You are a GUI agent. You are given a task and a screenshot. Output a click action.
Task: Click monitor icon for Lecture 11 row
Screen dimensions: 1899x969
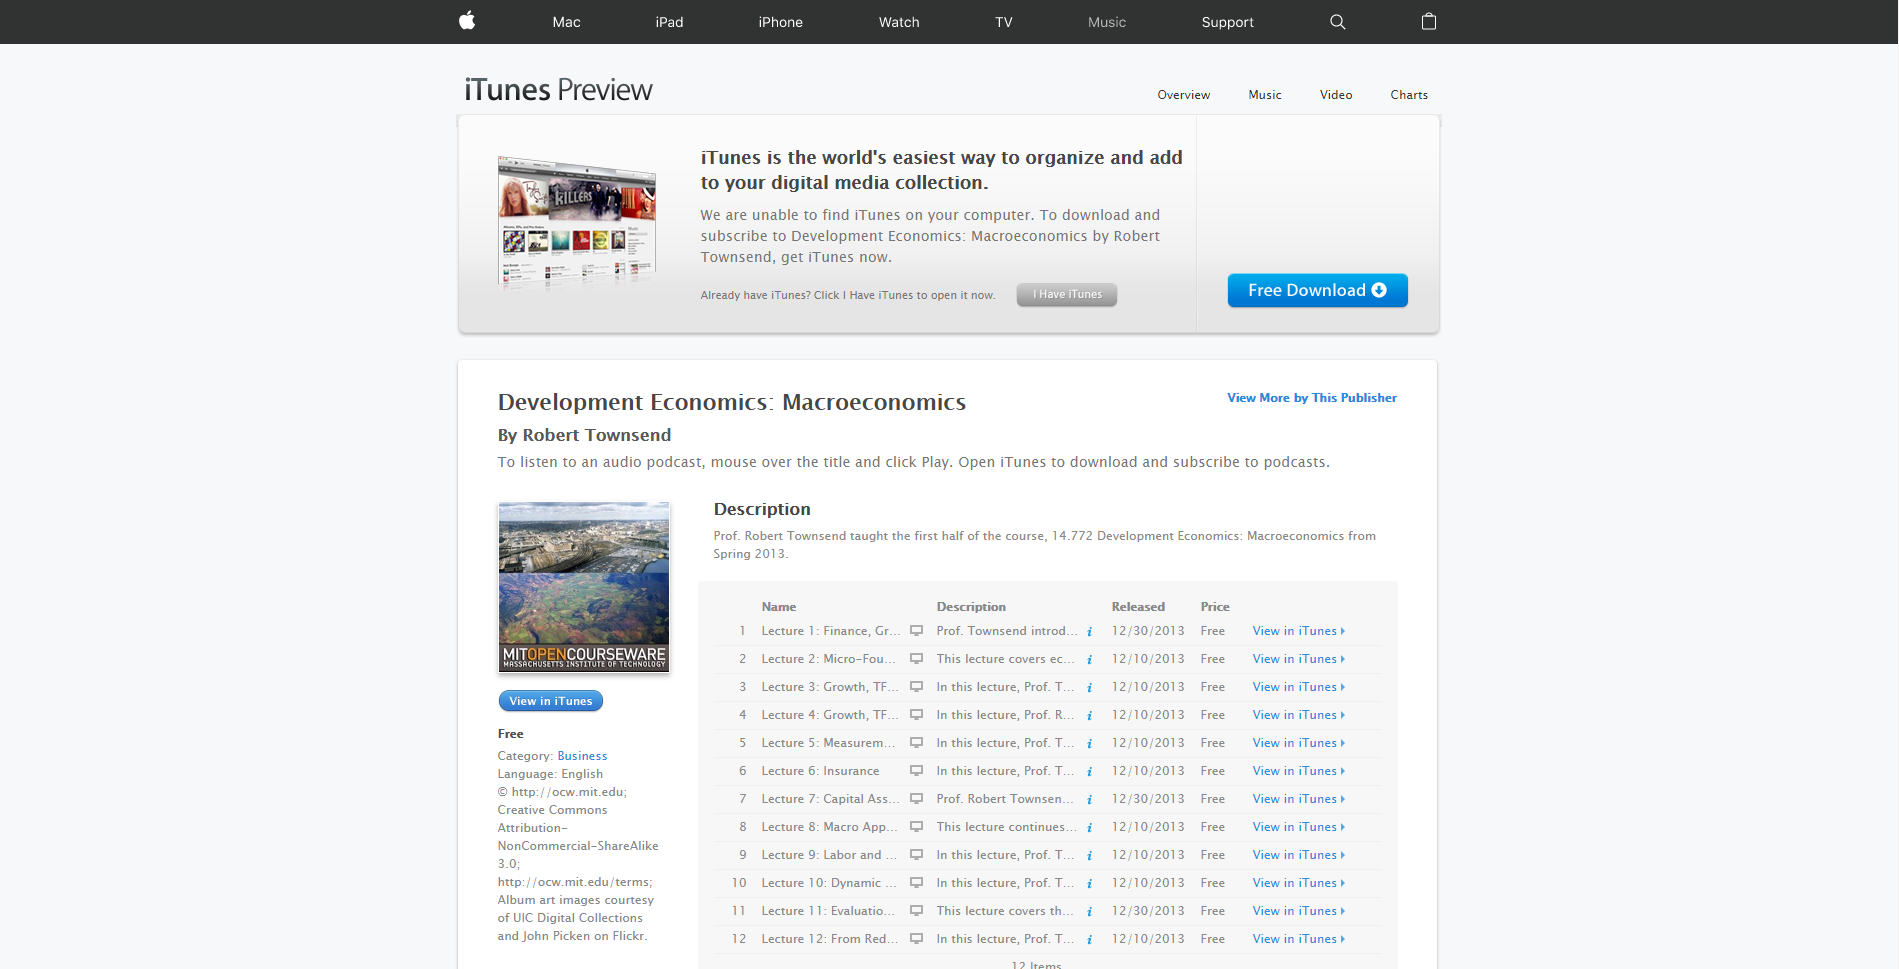tap(916, 911)
